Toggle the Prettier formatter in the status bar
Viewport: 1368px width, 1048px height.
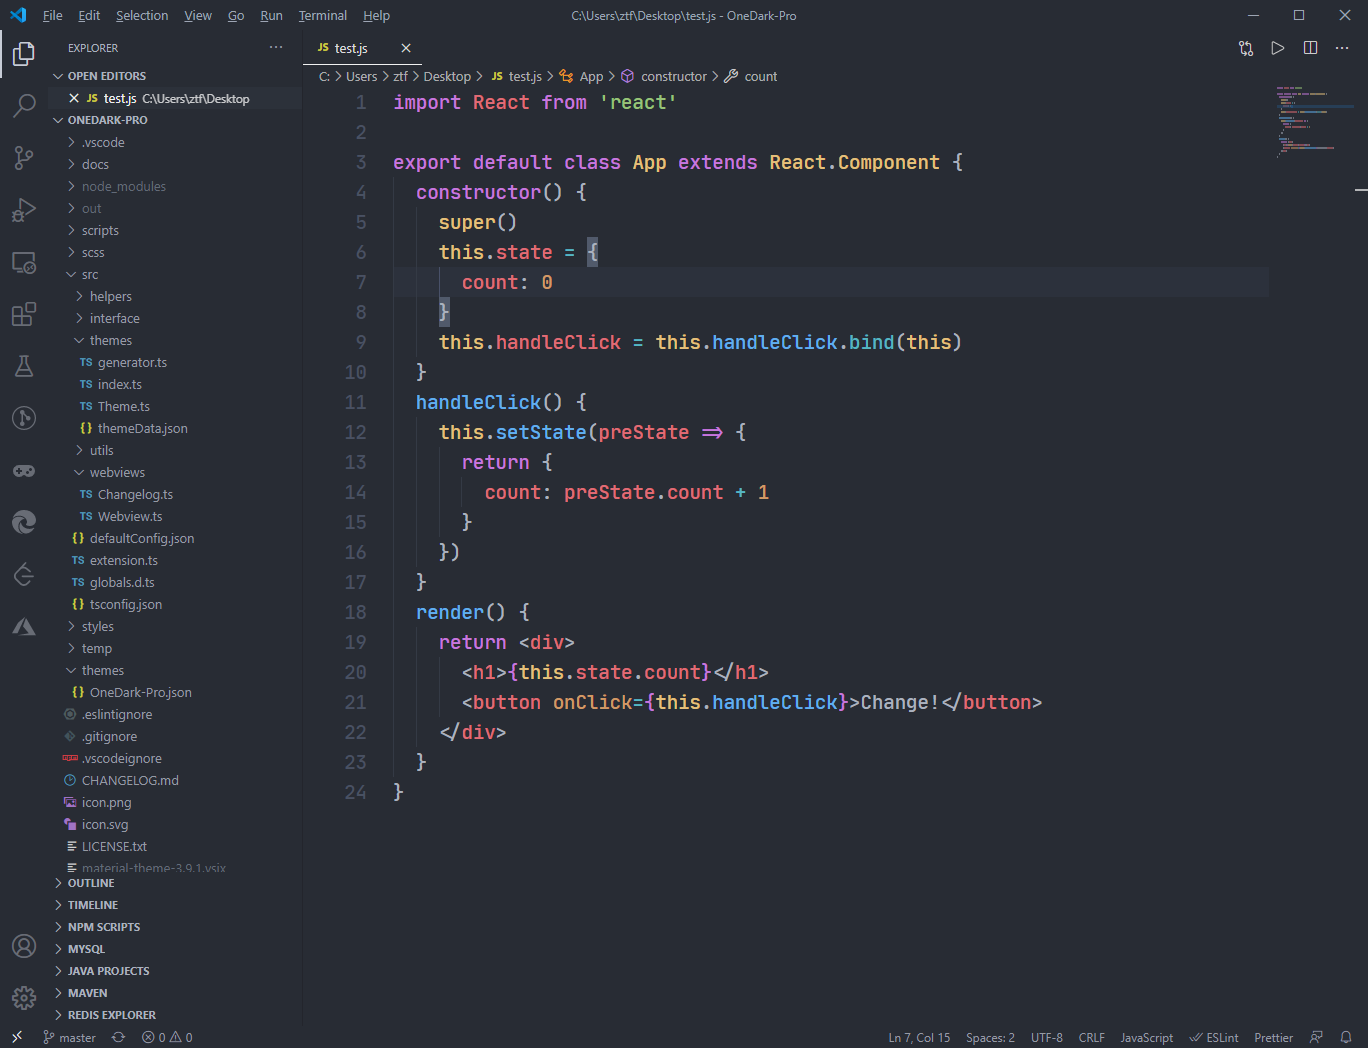1273,1037
